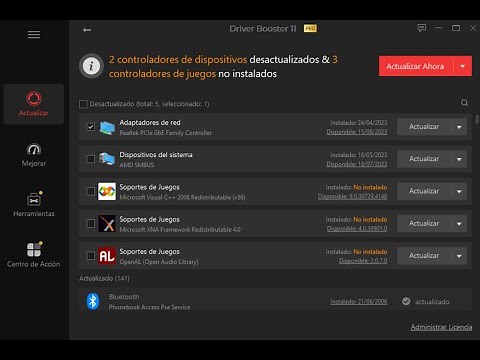The image size is (480, 360).
Task: Click the Visual C++ 2008 icon
Action: point(107,191)
